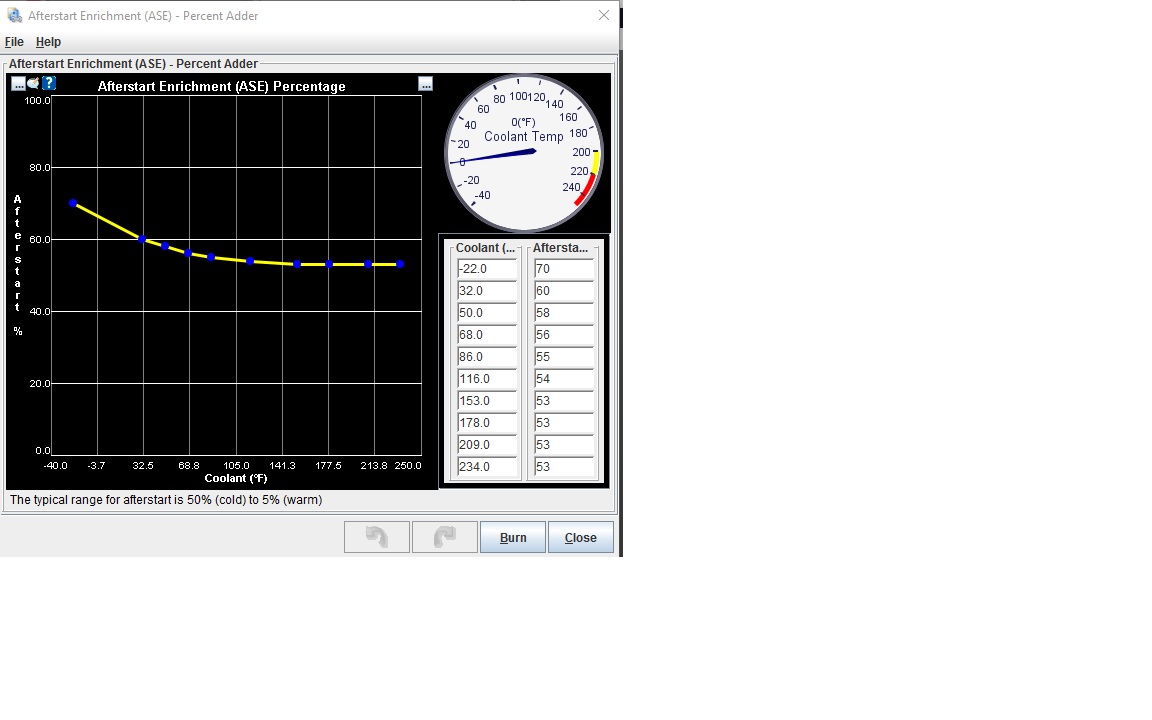Click the Aftersta... column header in the table
The image size is (1152, 720).
[x=561, y=248]
